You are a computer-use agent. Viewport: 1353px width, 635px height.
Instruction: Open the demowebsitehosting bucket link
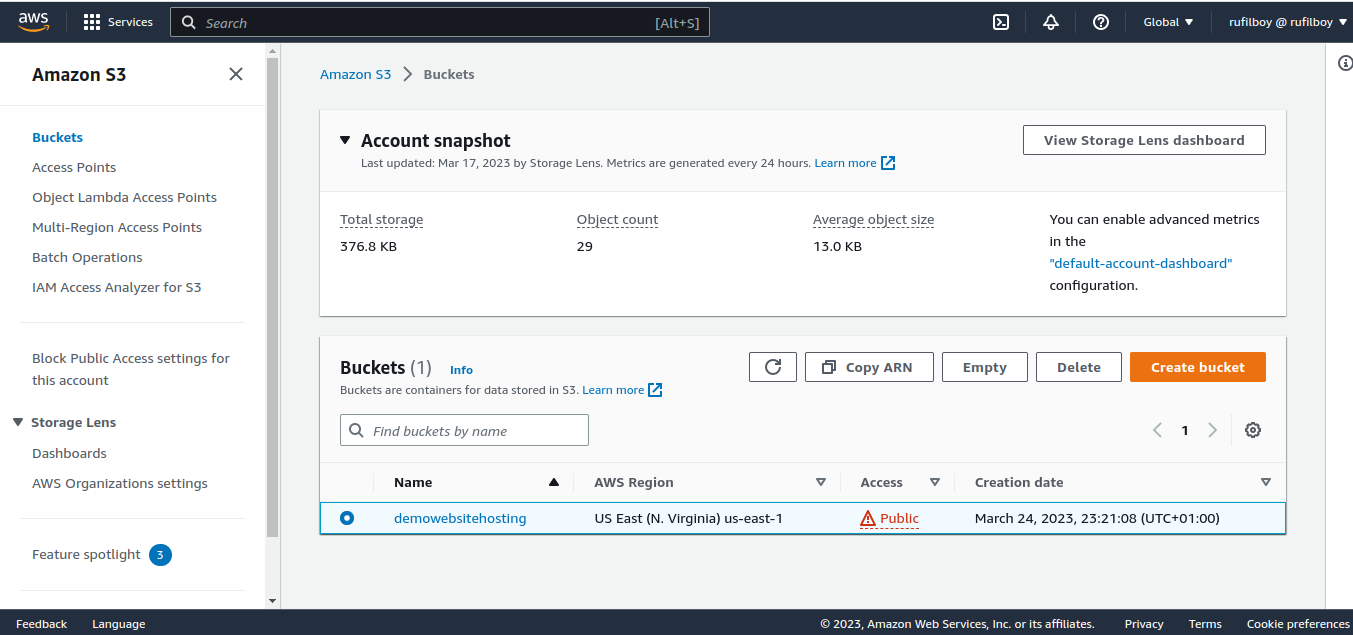(x=460, y=518)
